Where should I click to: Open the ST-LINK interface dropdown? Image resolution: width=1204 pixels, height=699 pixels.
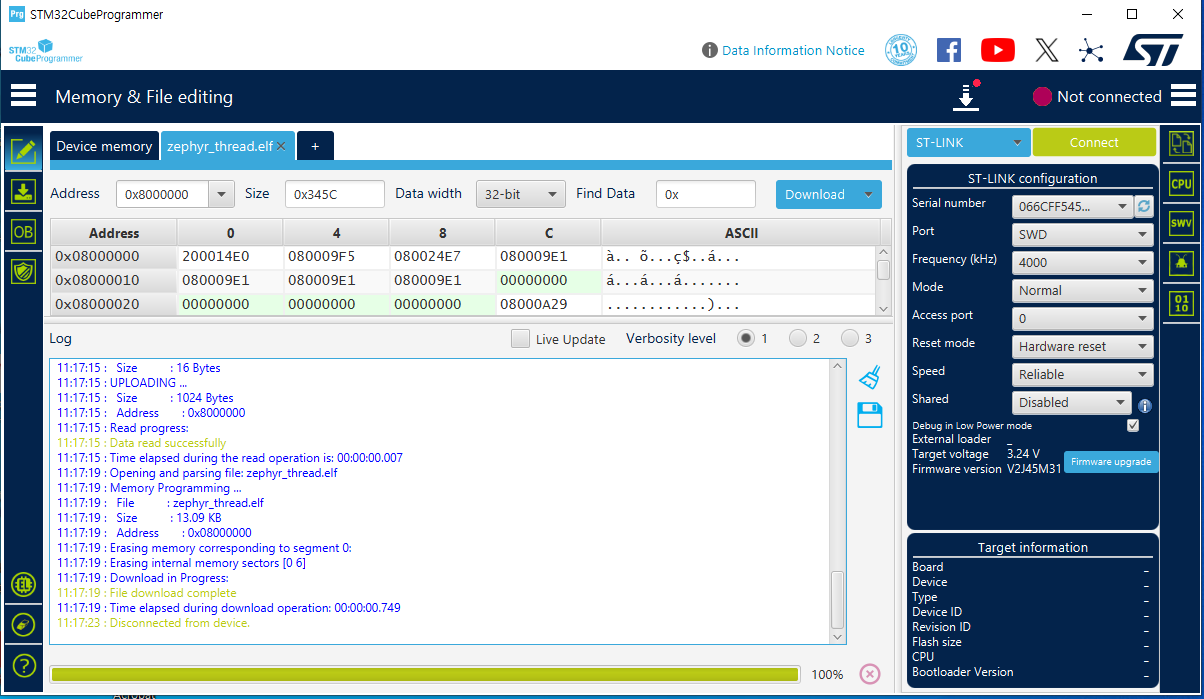[x=968, y=142]
